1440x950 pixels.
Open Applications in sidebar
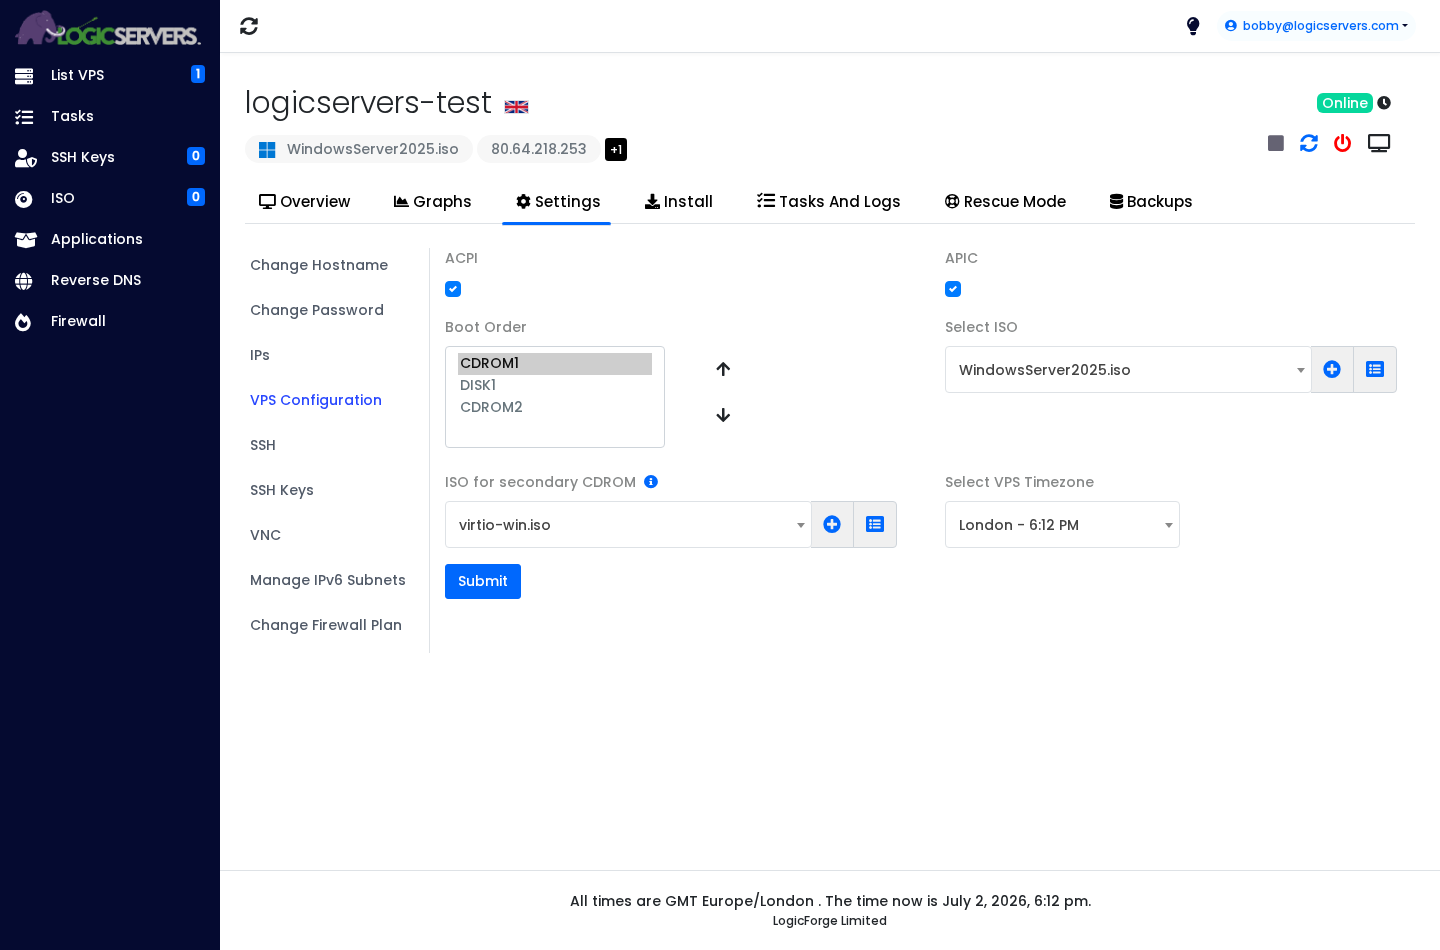pyautogui.click(x=110, y=239)
